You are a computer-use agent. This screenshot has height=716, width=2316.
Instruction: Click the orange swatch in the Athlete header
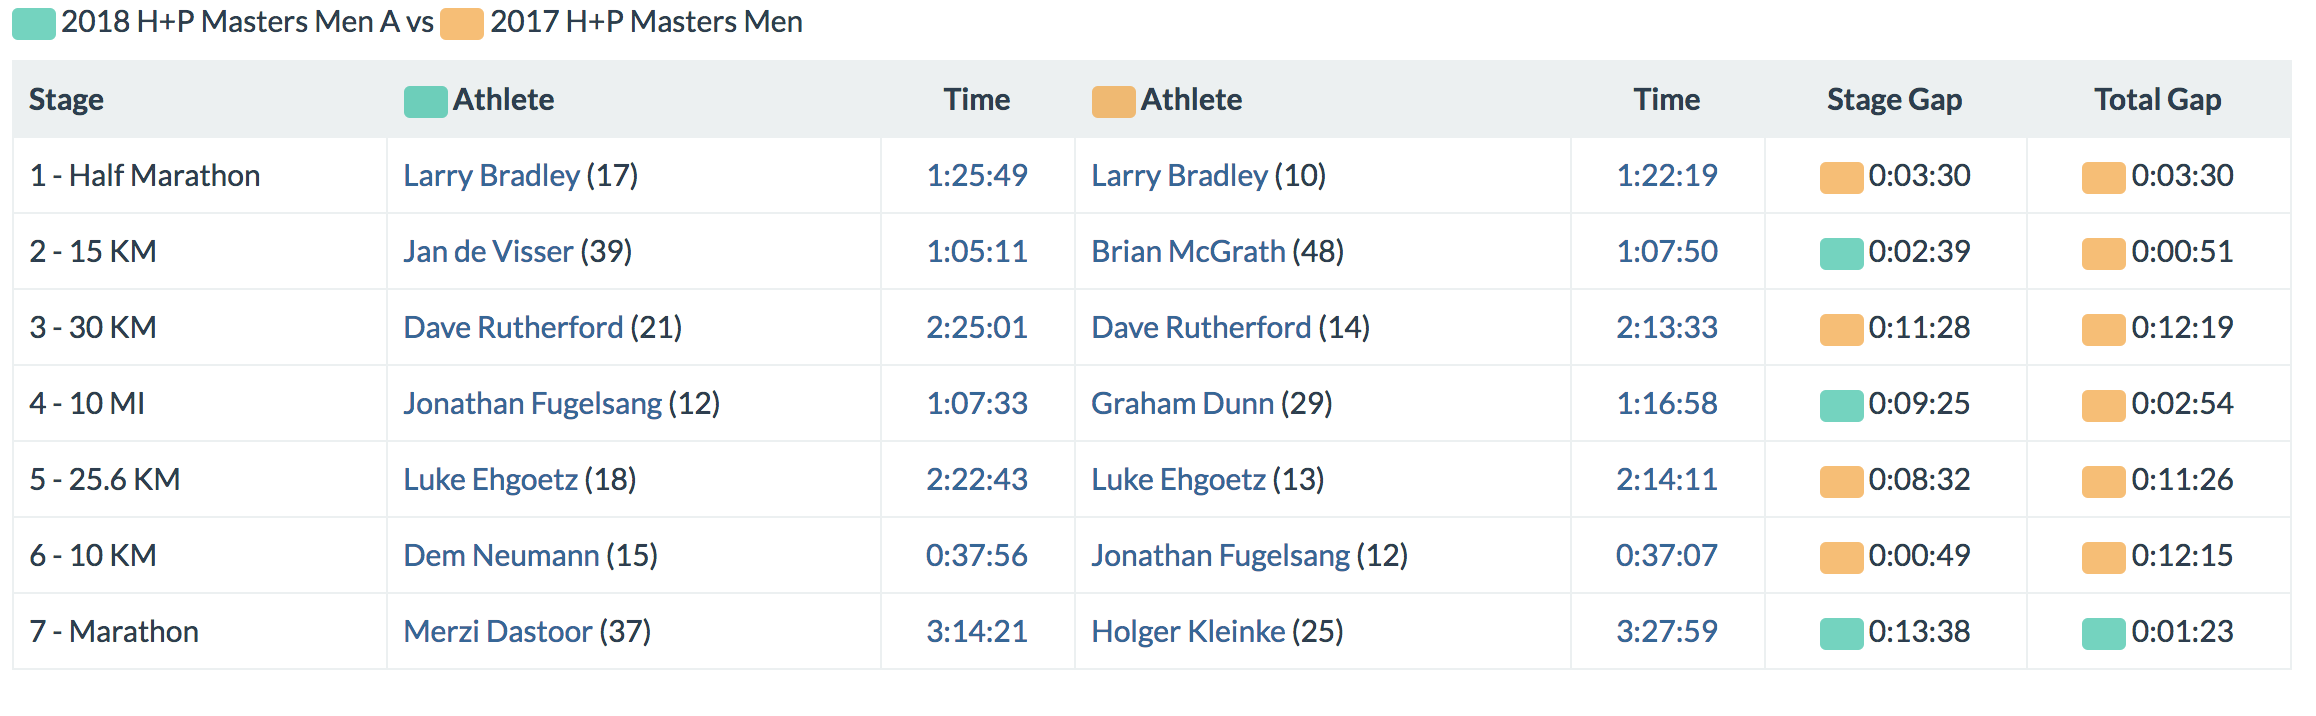1113,101
